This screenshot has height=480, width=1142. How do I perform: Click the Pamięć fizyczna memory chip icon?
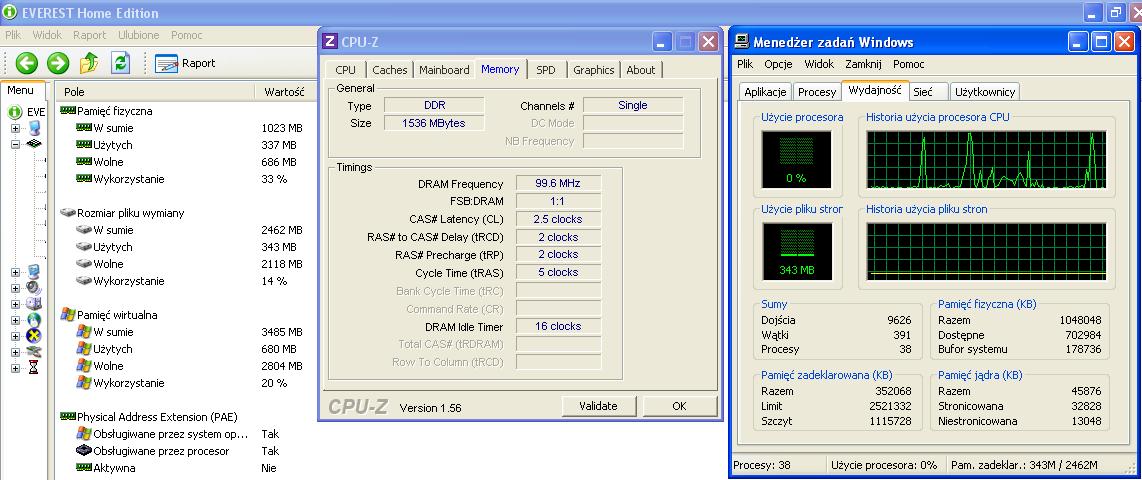click(67, 111)
